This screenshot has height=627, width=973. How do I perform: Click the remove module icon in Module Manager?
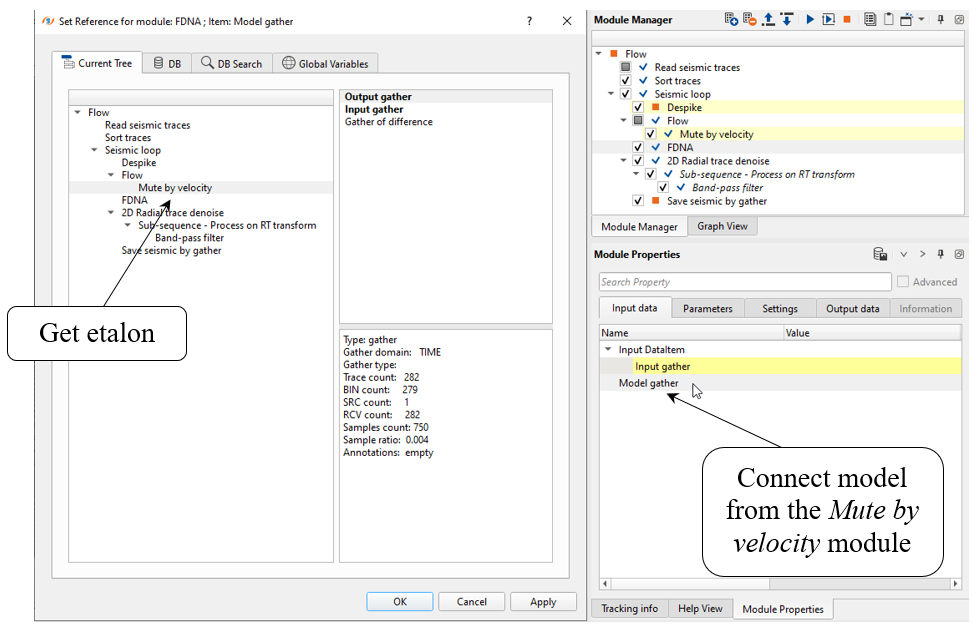pos(750,19)
